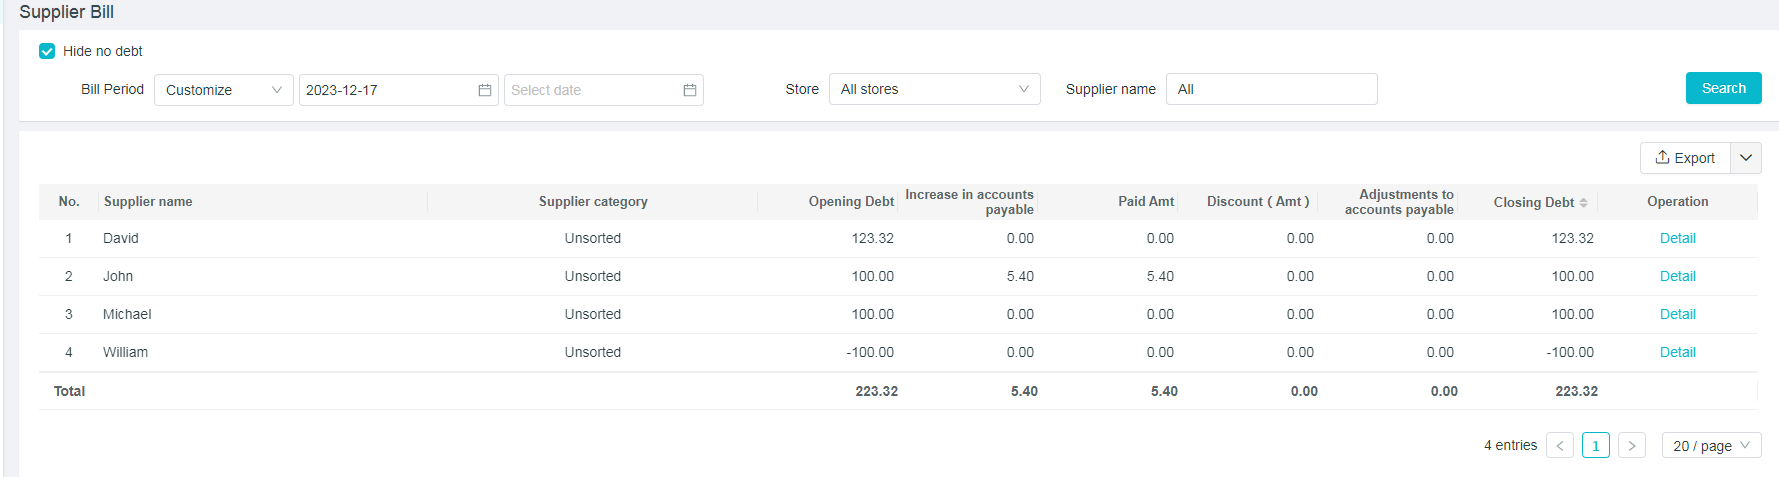The height and width of the screenshot is (477, 1779).
Task: Click calendar icon in end date field
Action: point(690,90)
